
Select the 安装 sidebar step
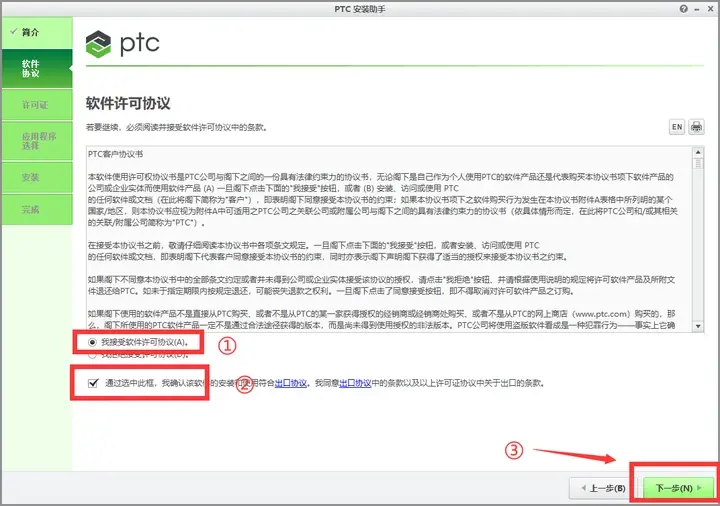[37, 177]
